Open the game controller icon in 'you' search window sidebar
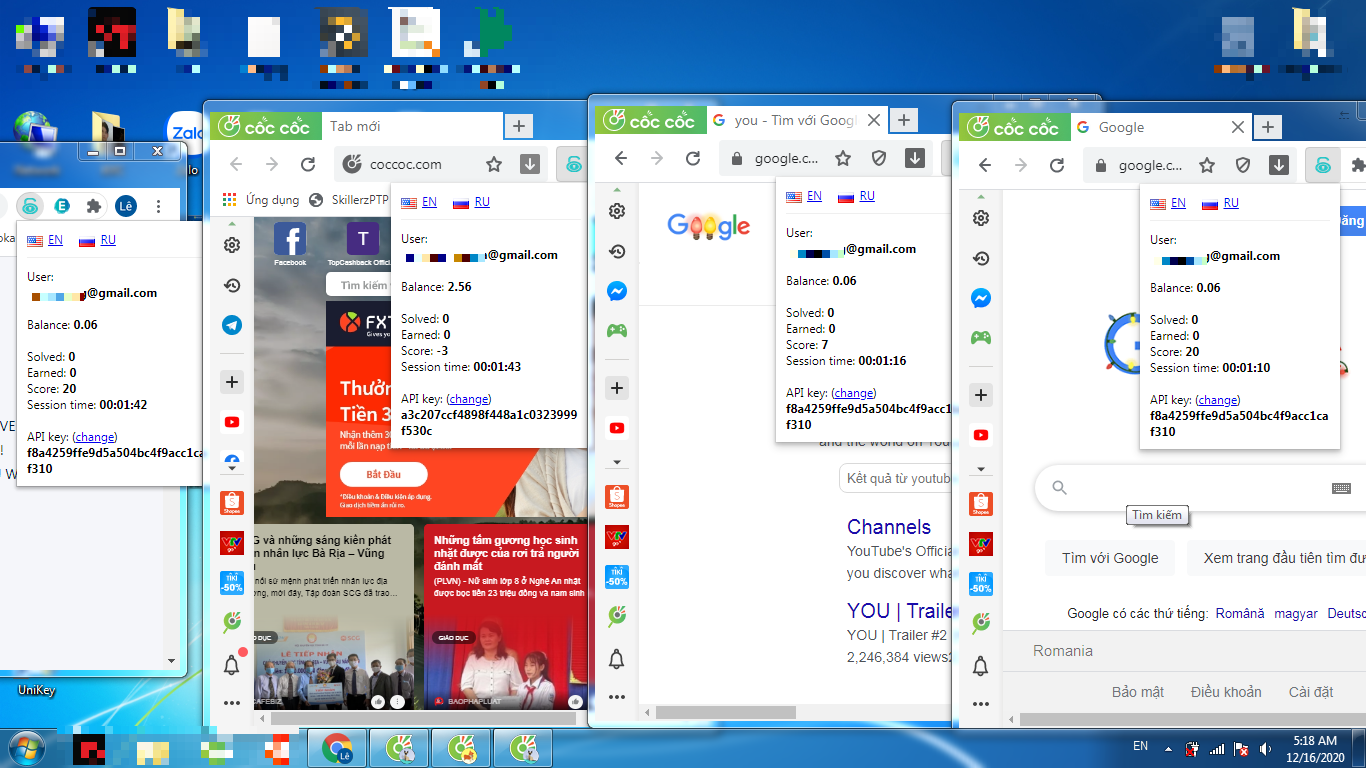The image size is (1366, 768). pos(617,331)
